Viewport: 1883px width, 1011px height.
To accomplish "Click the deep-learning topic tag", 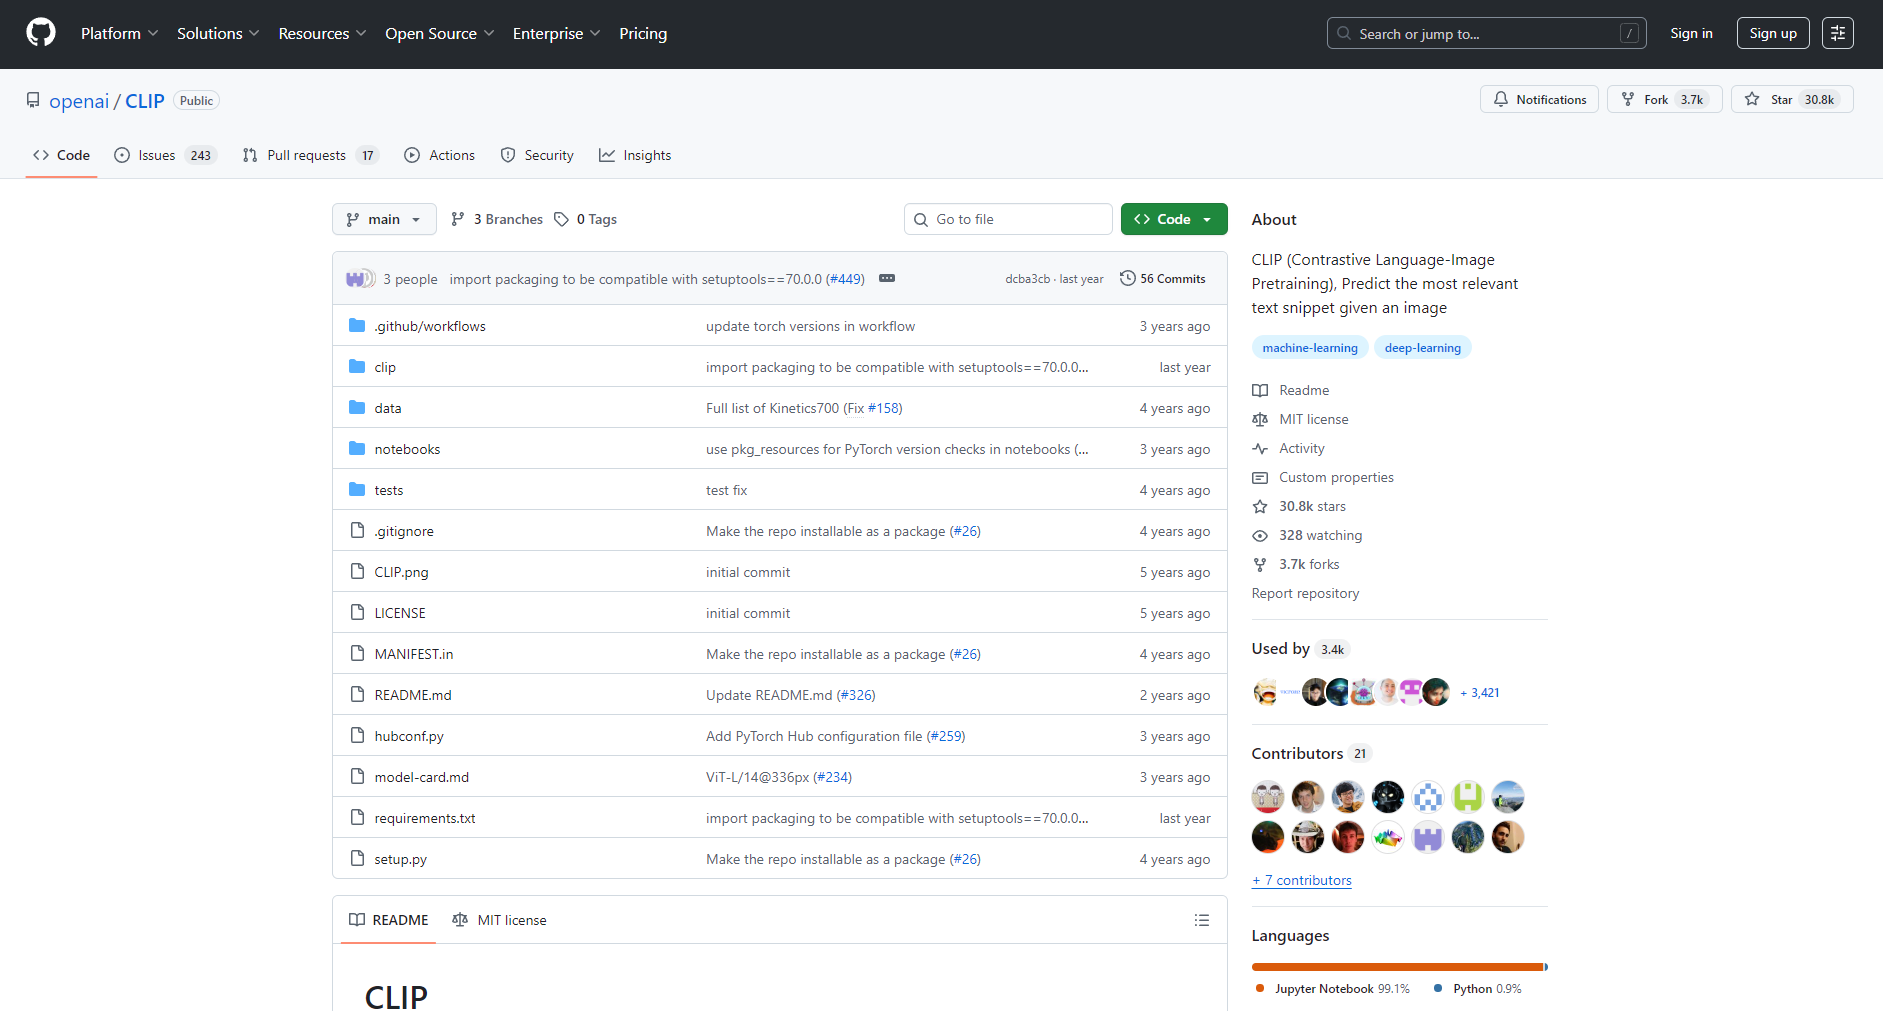I will (x=1423, y=348).
